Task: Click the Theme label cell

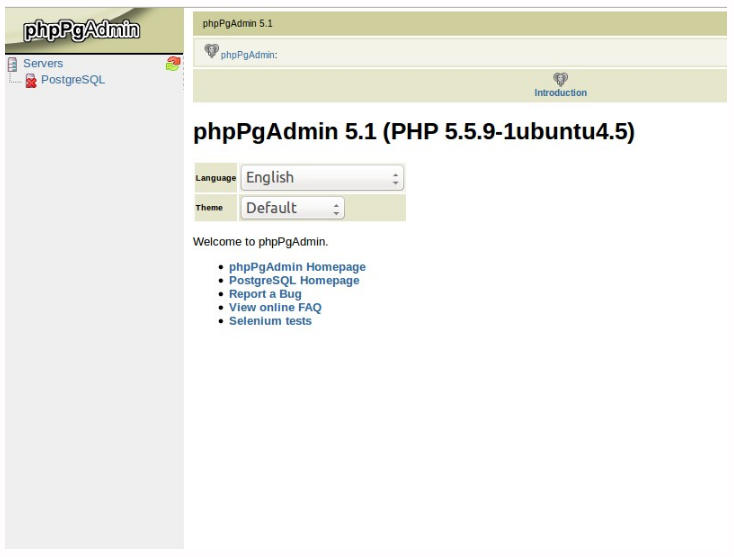Action: 216,208
